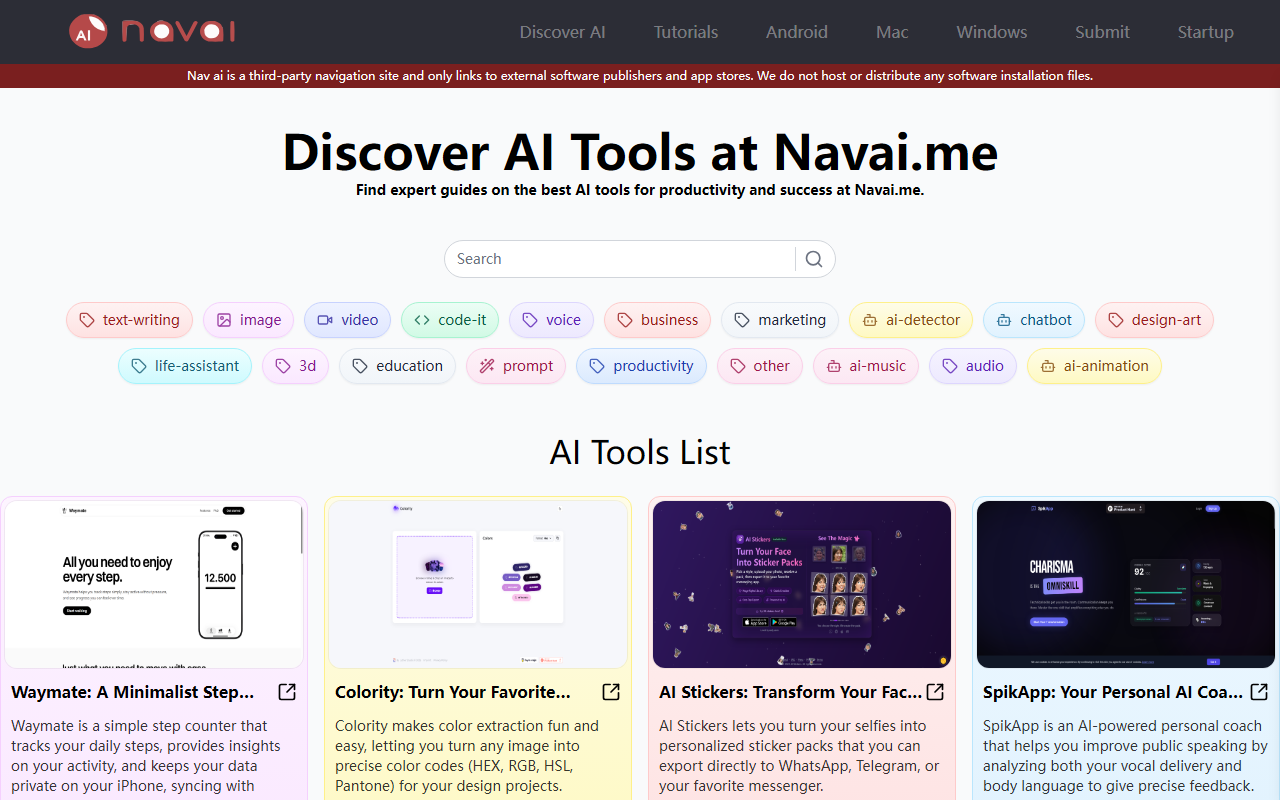The image size is (1280, 800).
Task: Select the business category tag
Action: [657, 320]
